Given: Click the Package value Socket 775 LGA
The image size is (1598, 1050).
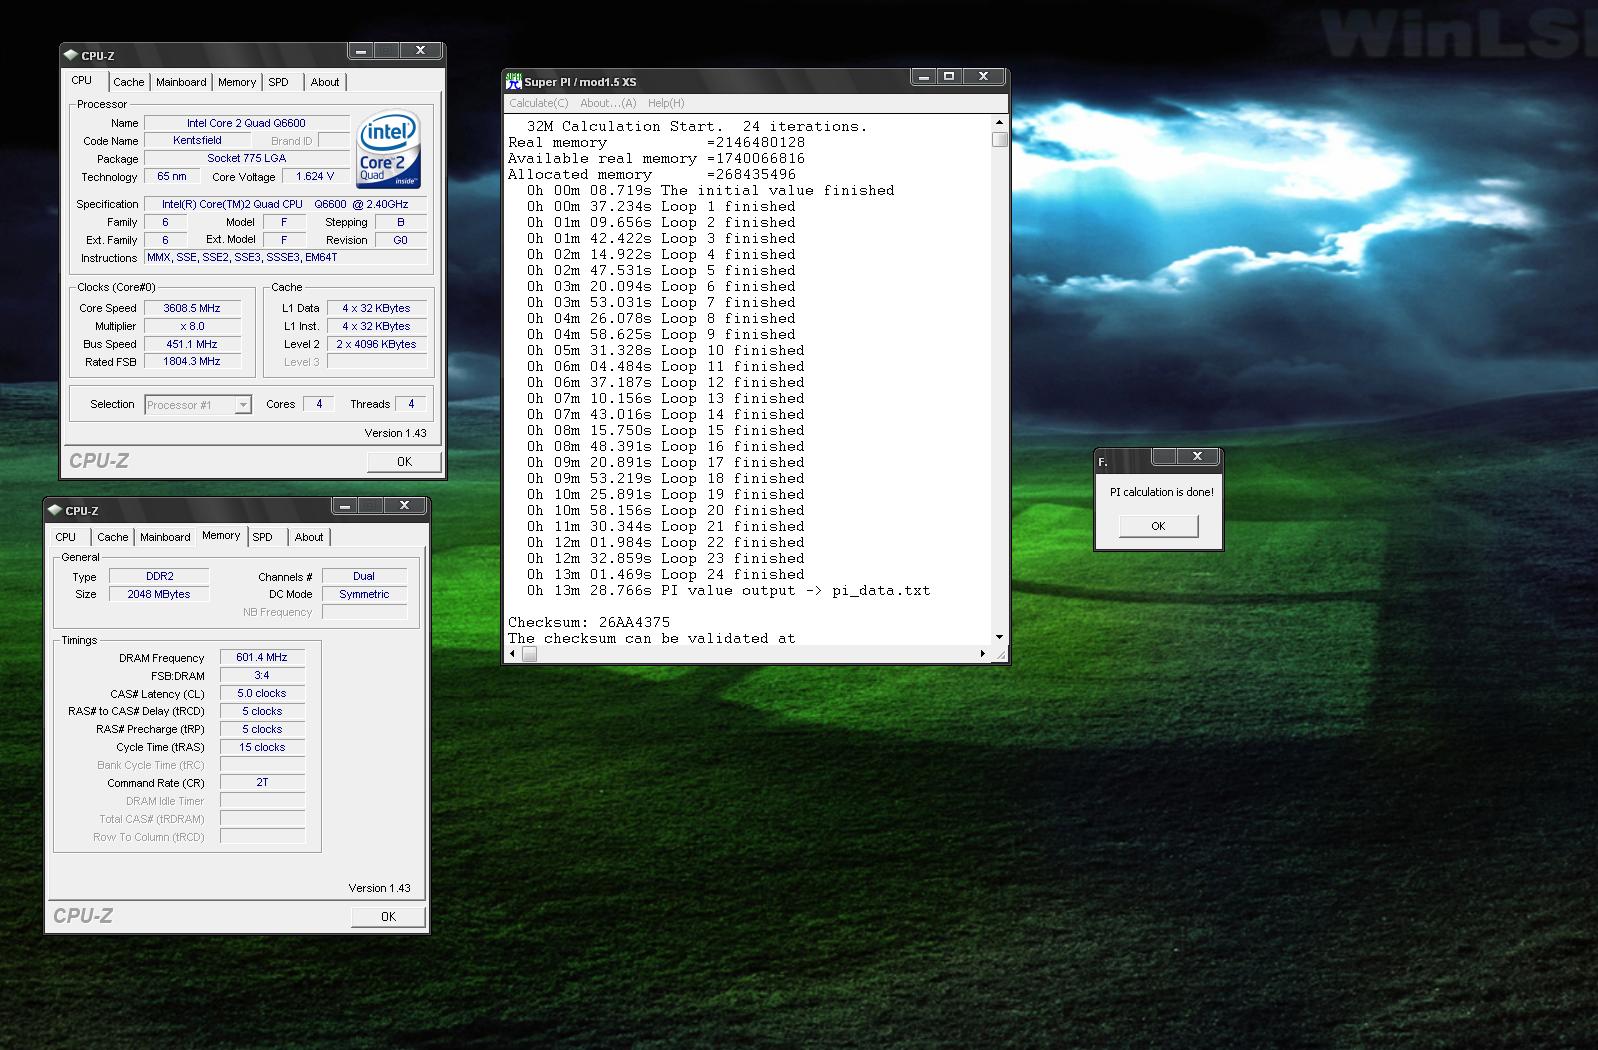Looking at the screenshot, I should coord(246,158).
